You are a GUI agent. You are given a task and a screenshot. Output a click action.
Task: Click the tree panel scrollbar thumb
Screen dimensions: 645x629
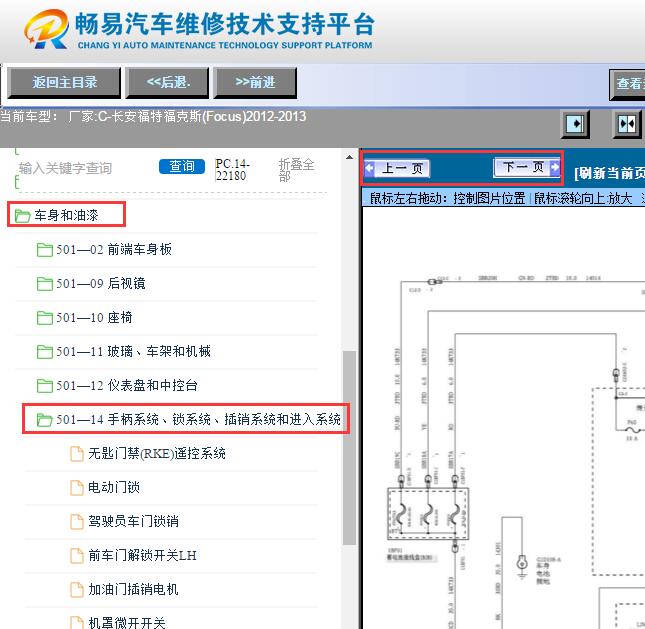tap(349, 448)
